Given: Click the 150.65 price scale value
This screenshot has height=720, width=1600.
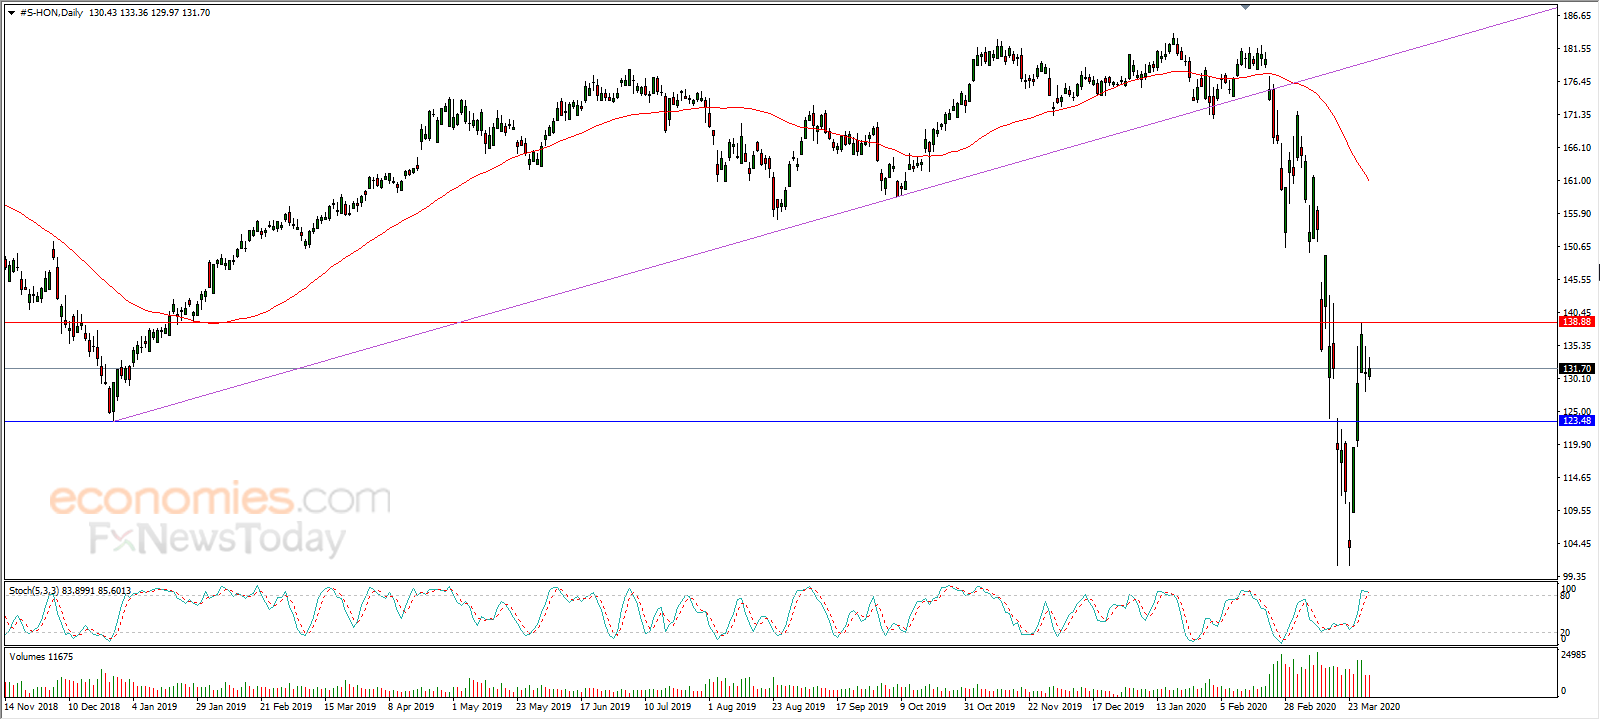Looking at the screenshot, I should click(1576, 247).
